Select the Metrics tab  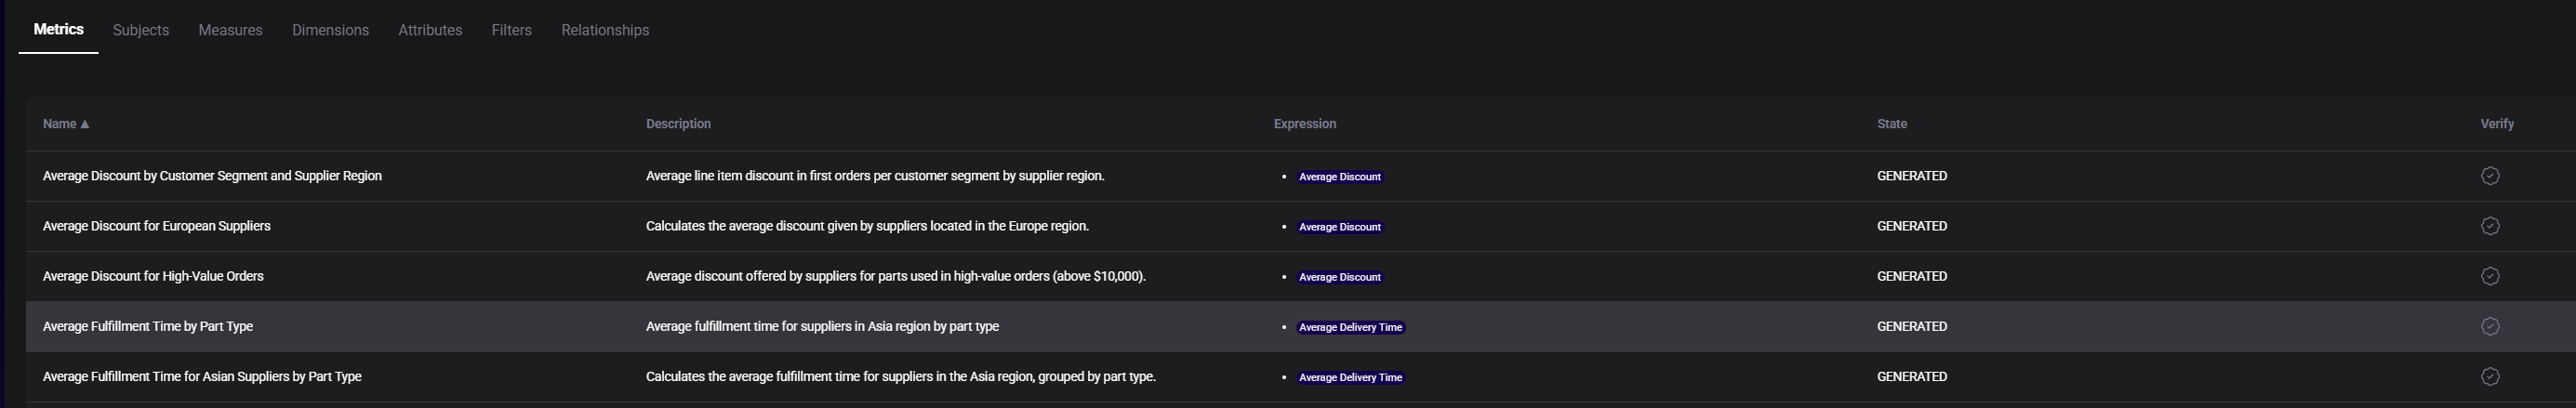coord(58,30)
